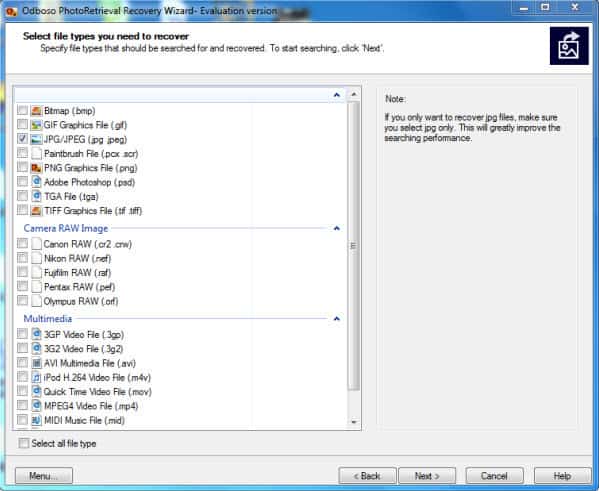Click the MIDI Music File icon

tap(36, 420)
